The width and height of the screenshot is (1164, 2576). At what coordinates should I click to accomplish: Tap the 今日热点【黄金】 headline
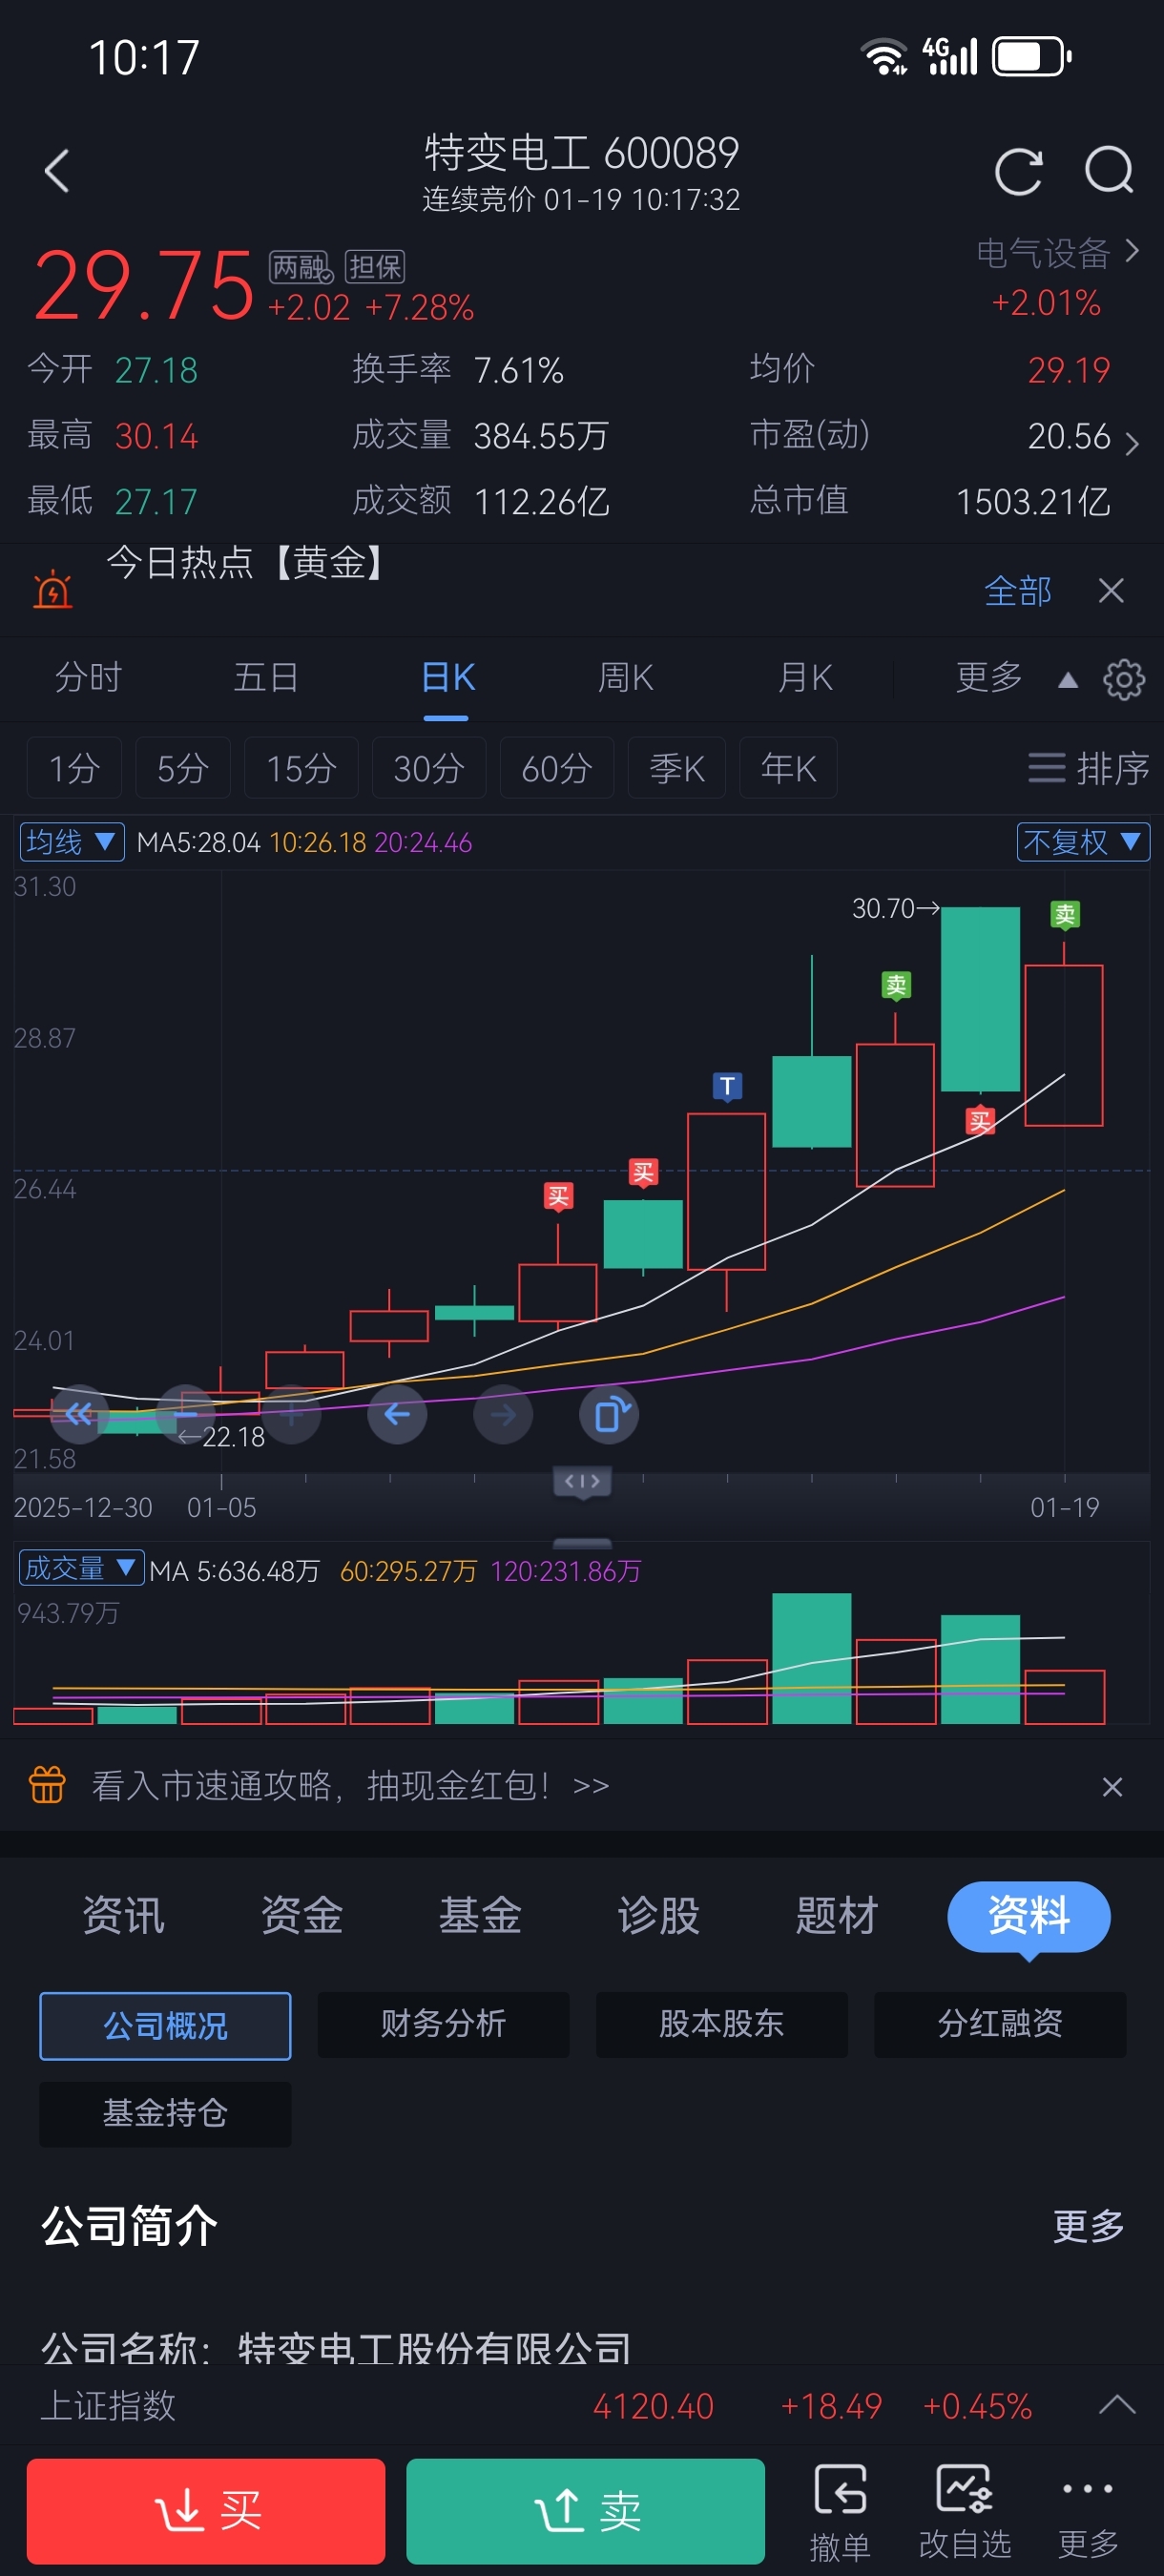pyautogui.click(x=247, y=563)
